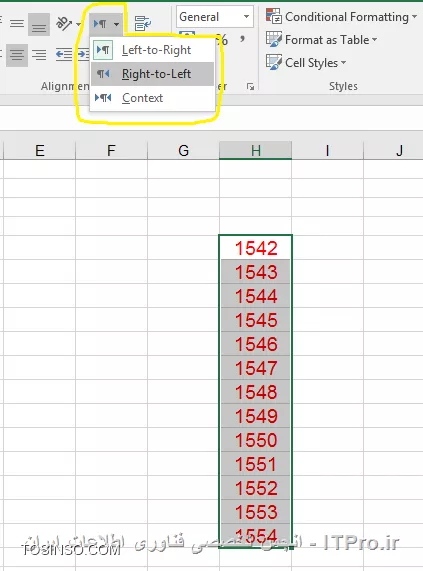Open the Cell Styles dropdown
The image size is (423, 571).
(x=343, y=63)
